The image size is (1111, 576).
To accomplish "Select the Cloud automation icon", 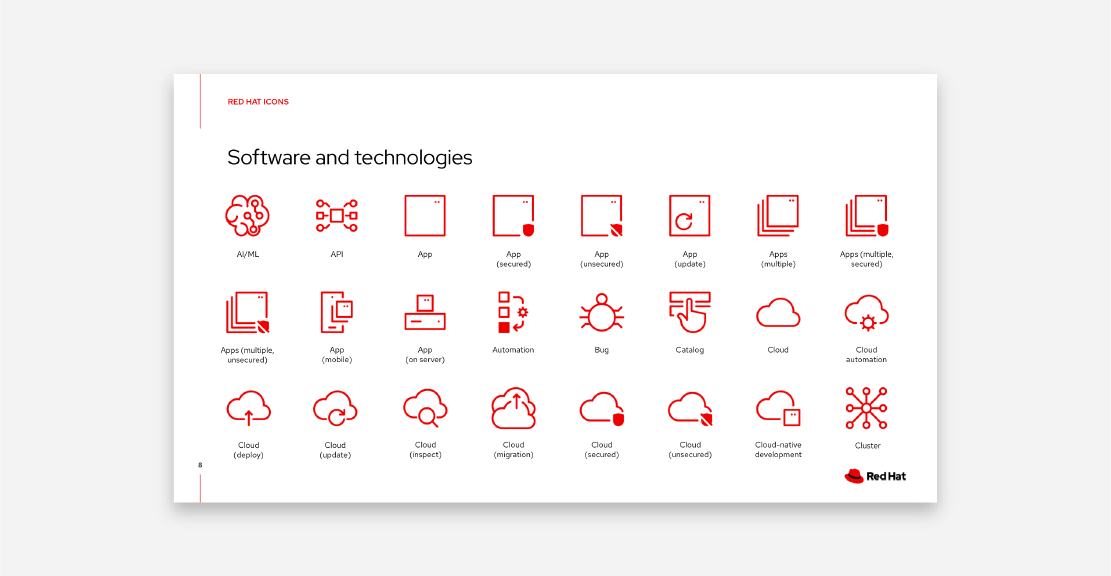I will pyautogui.click(x=866, y=312).
